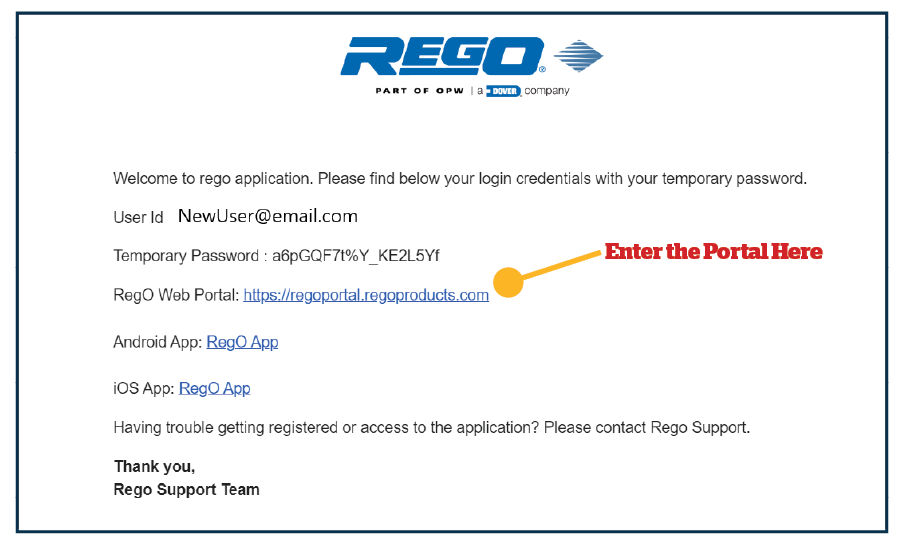Click the NewUser@email.com user ID text
The height and width of the screenshot is (547, 905).
[x=268, y=216]
